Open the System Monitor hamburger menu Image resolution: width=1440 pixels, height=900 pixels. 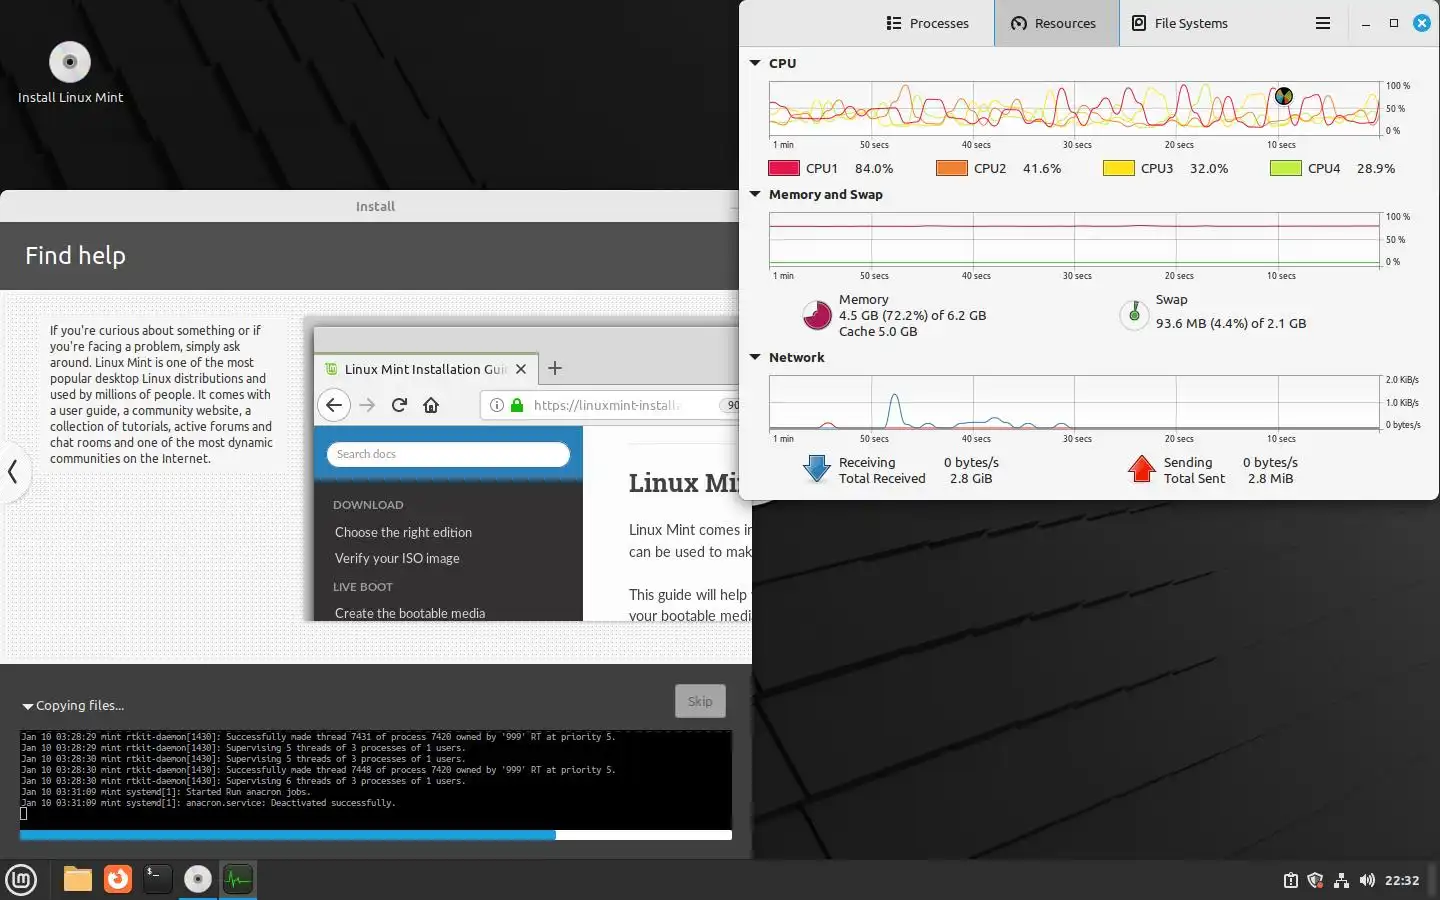tap(1323, 23)
